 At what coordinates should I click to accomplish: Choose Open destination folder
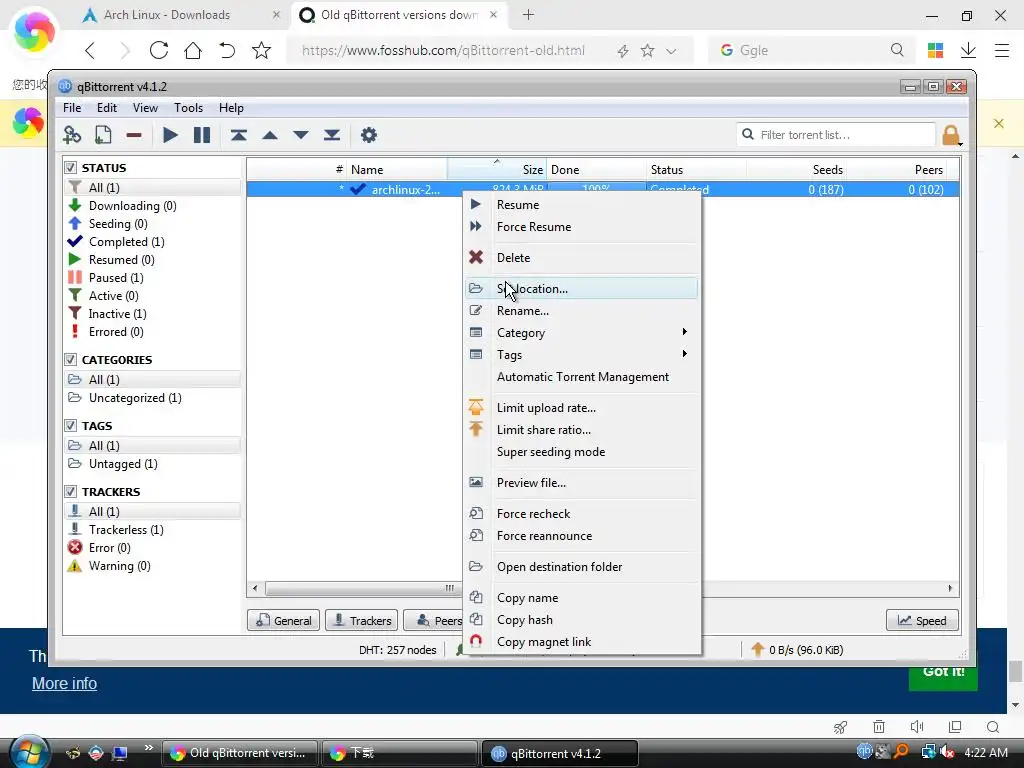click(x=581, y=567)
